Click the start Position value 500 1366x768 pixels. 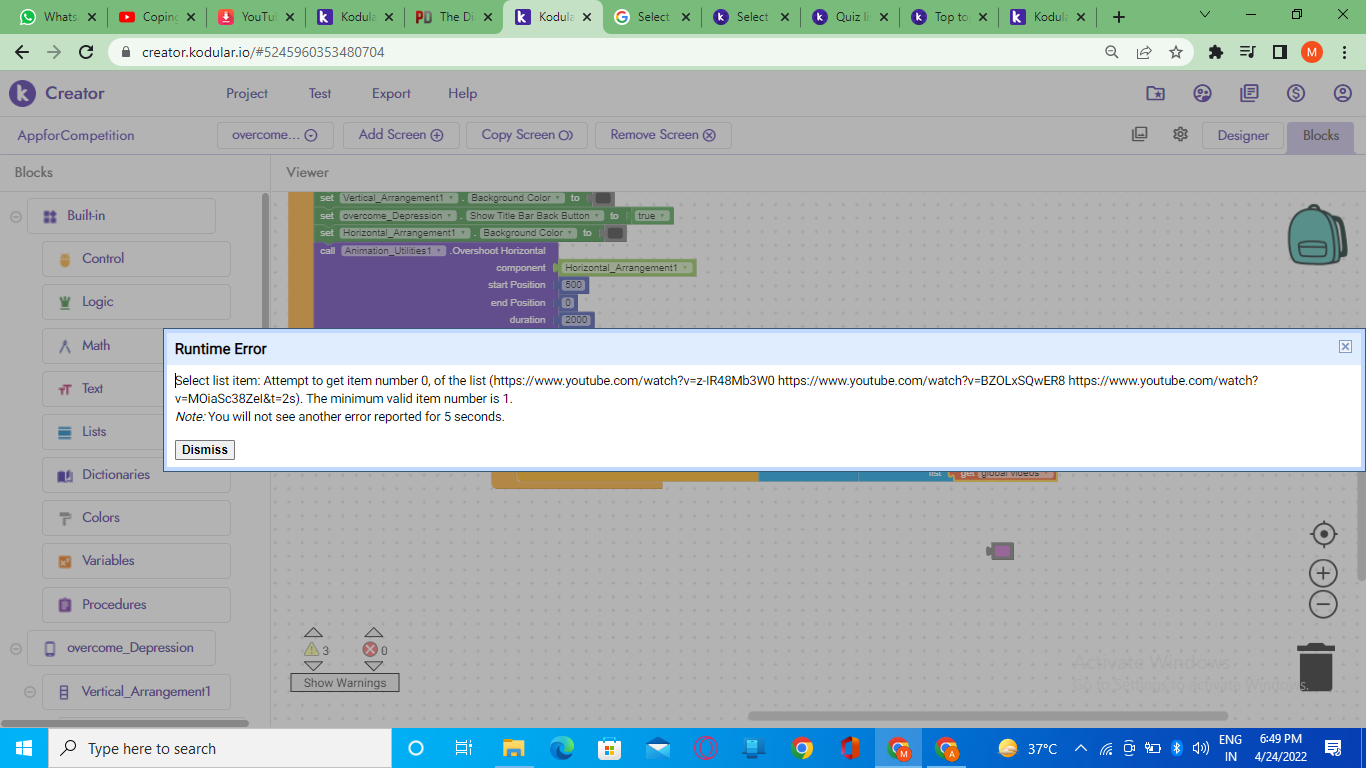click(573, 285)
